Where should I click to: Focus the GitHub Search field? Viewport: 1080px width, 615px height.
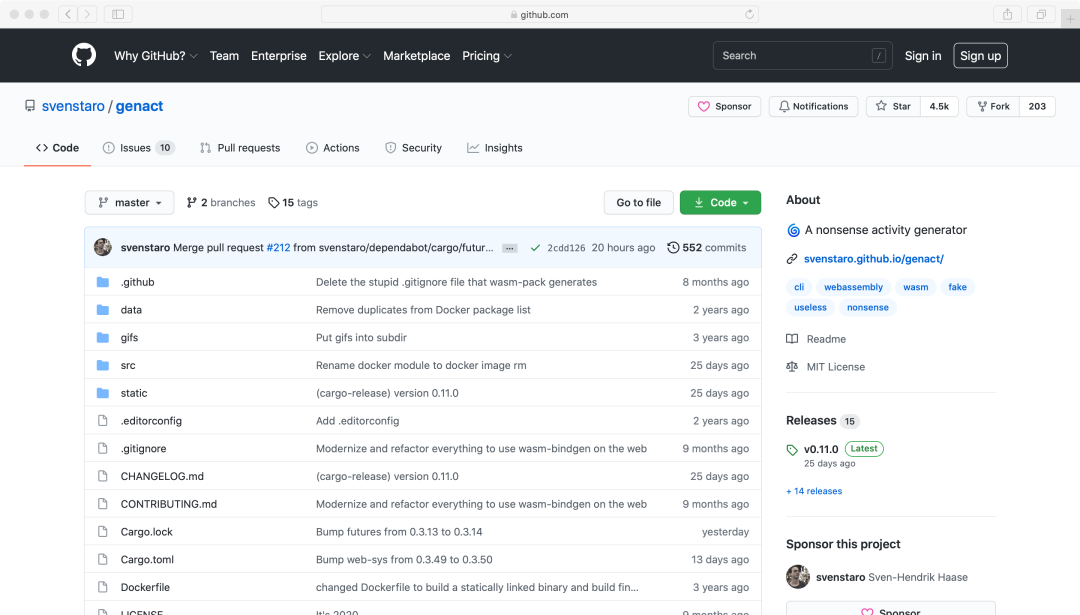tap(802, 56)
